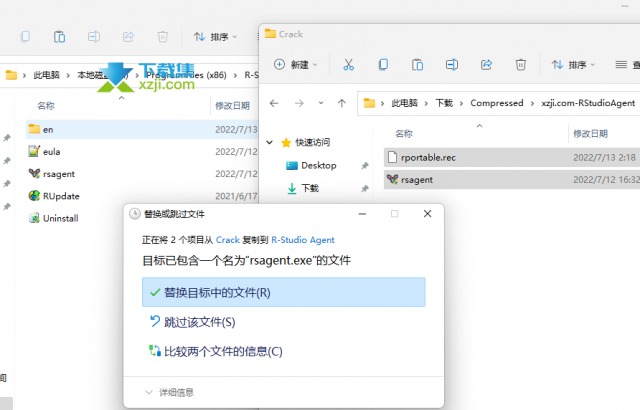
Task: Sort by 名称 column in Crack window
Action: (x=404, y=133)
